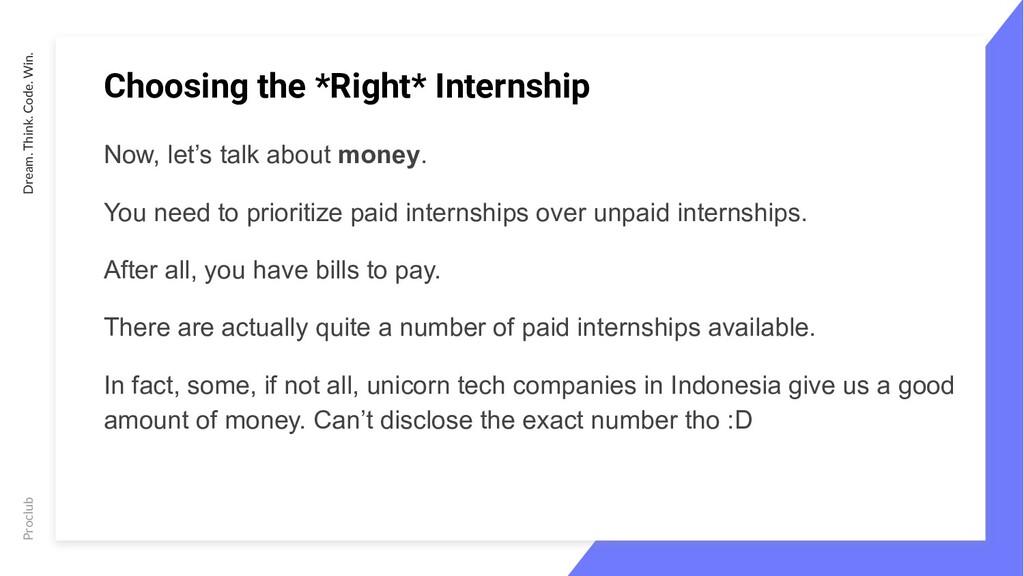The height and width of the screenshot is (576, 1024).
Task: Click the 'Now, let's talk about' text line
Action: click(x=265, y=155)
